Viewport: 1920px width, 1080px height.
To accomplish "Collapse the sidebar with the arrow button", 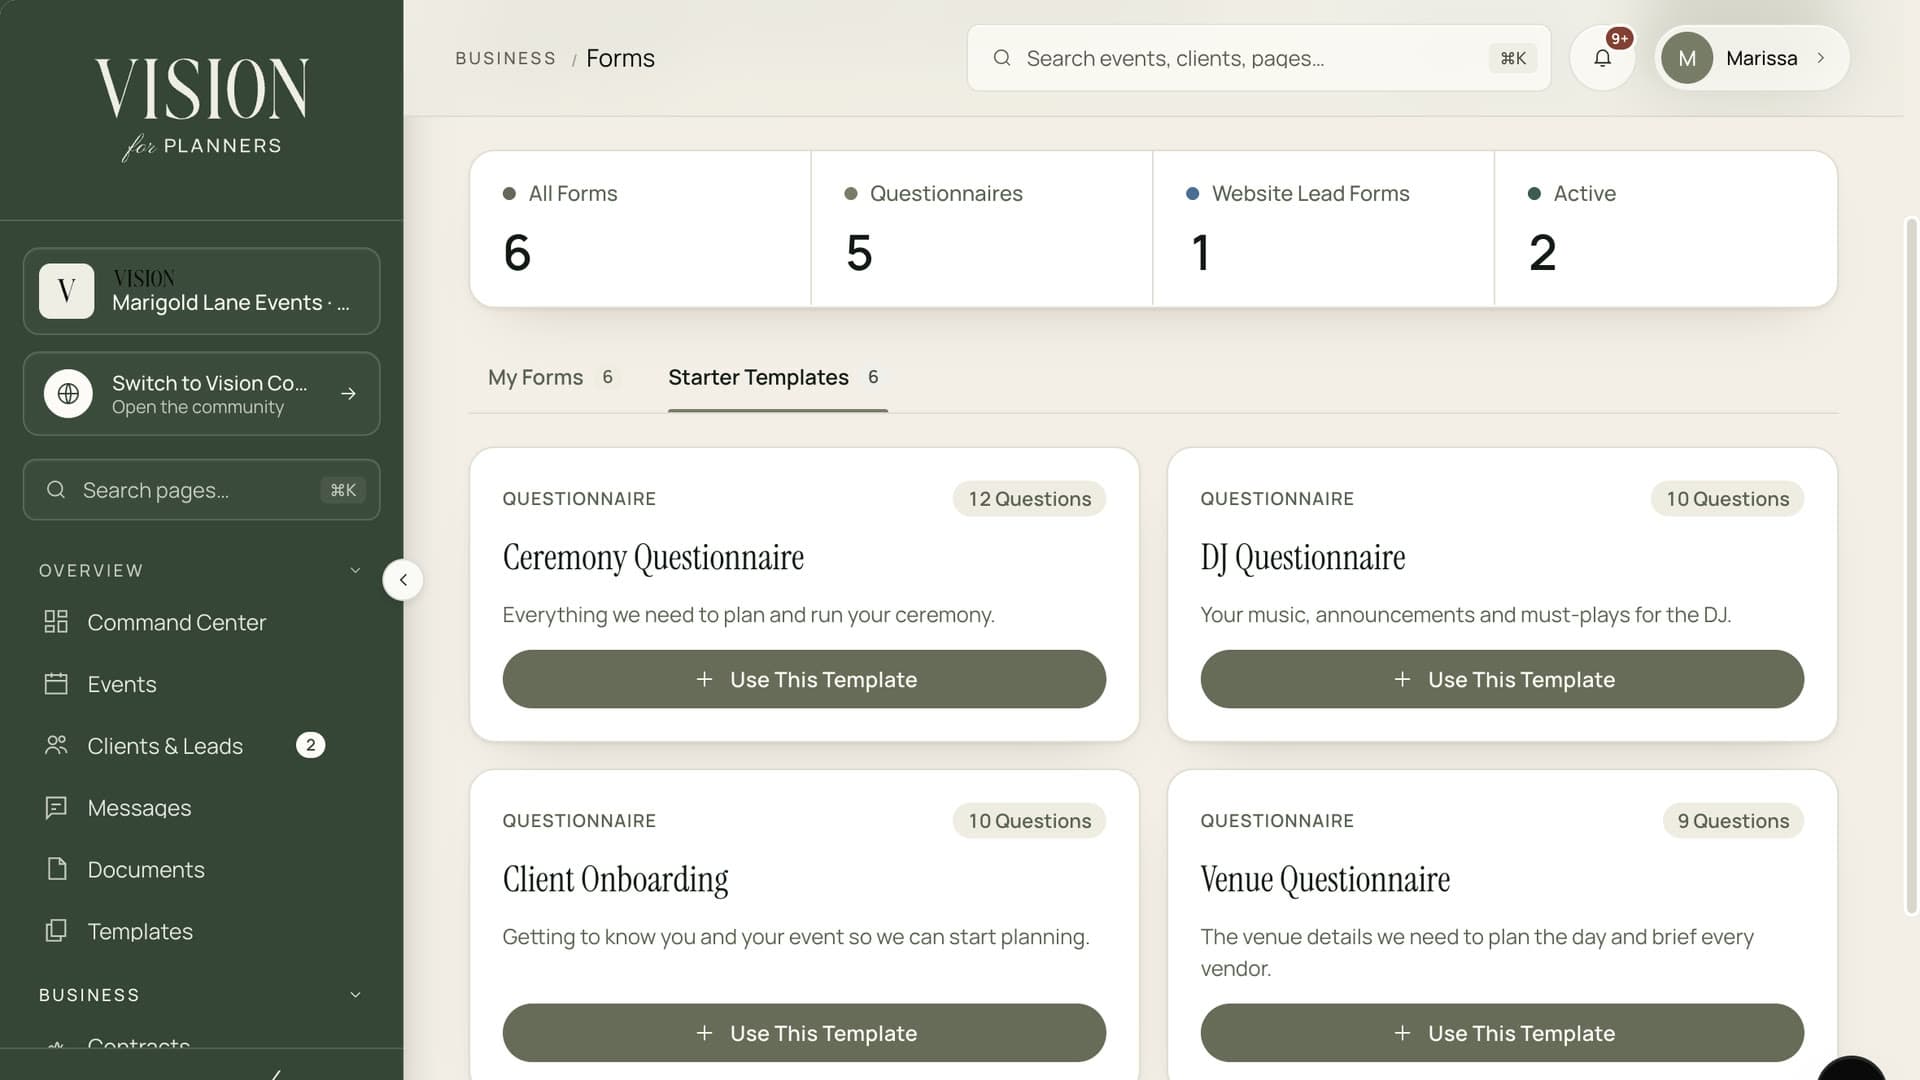I will [403, 580].
